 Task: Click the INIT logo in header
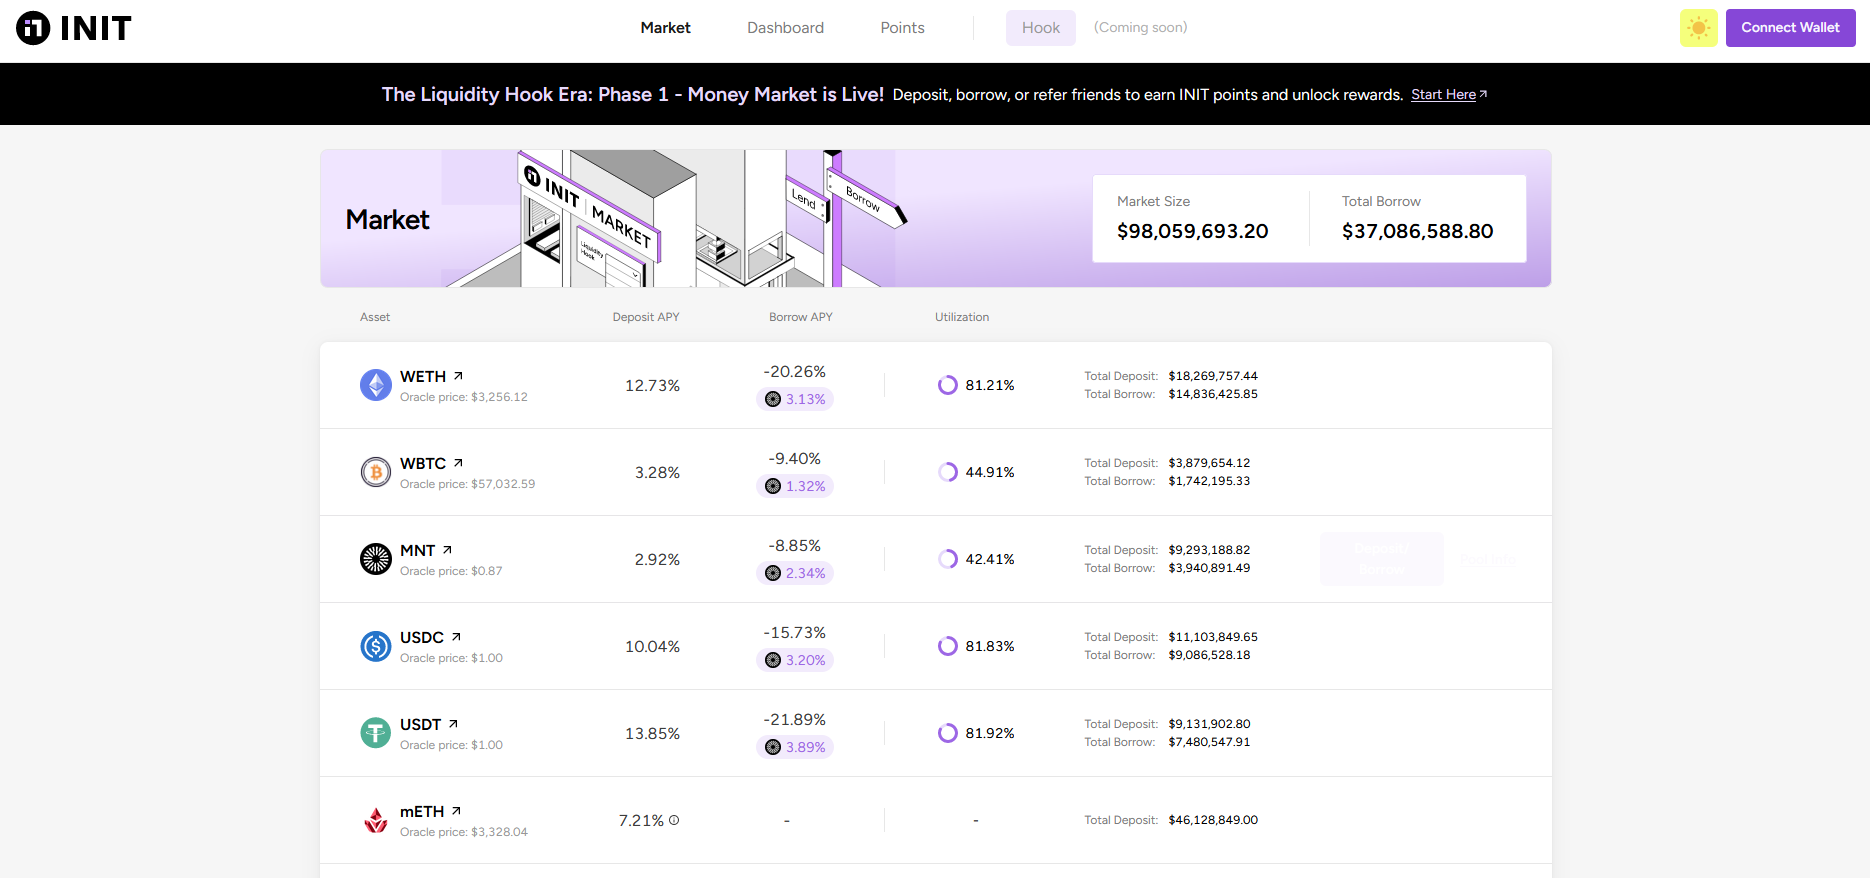point(74,28)
